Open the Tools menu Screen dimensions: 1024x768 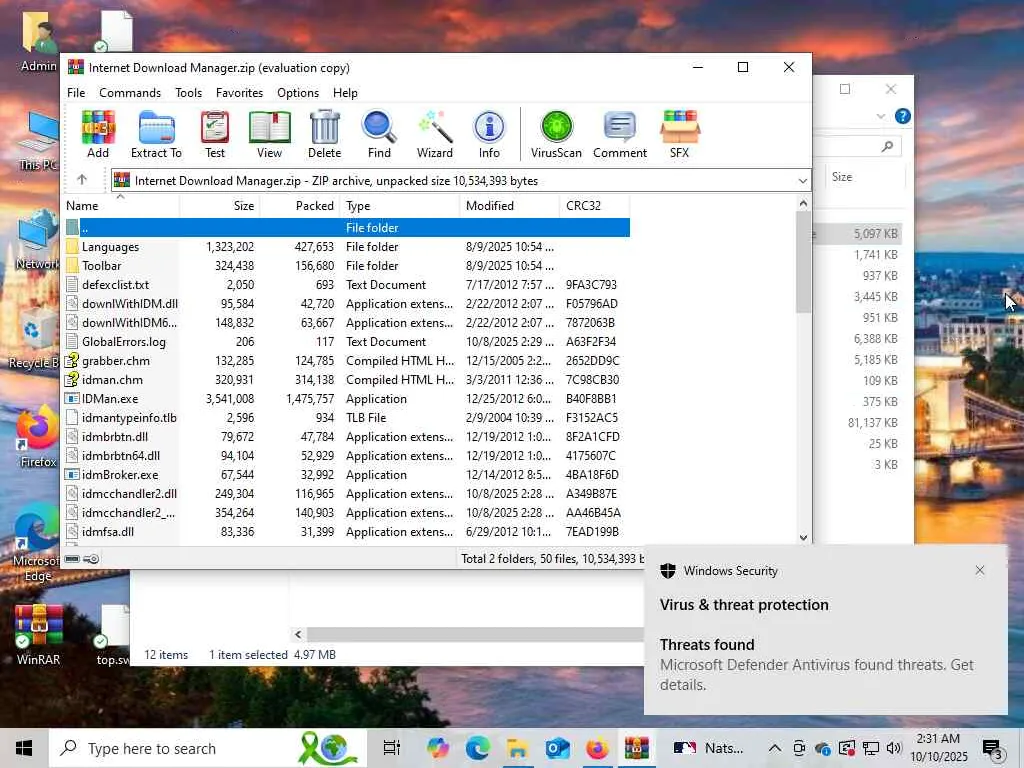pyautogui.click(x=188, y=93)
